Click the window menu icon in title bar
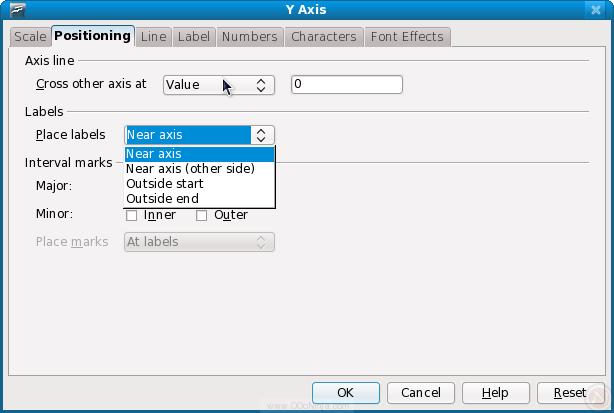This screenshot has height=413, width=614. pos(13,10)
